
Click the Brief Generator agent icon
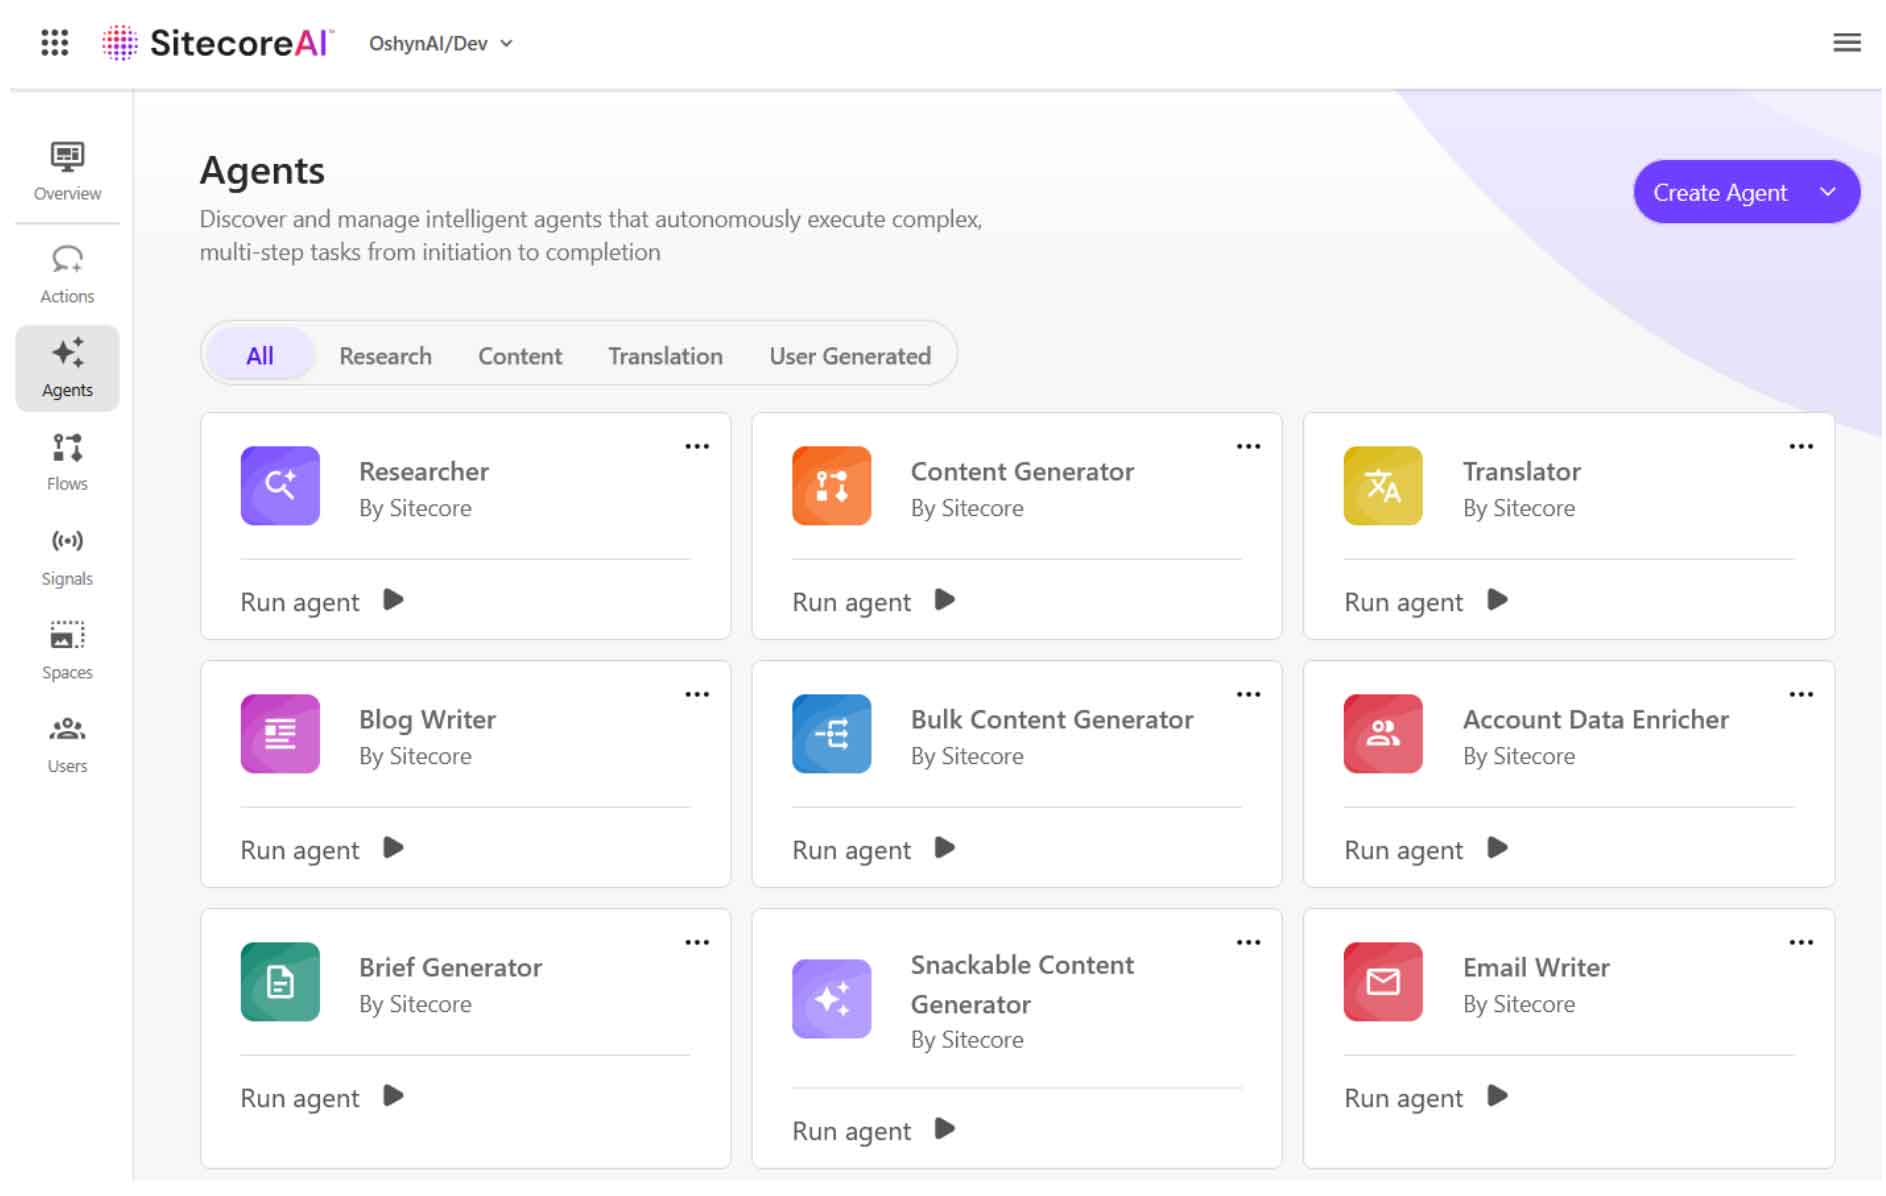[280, 982]
